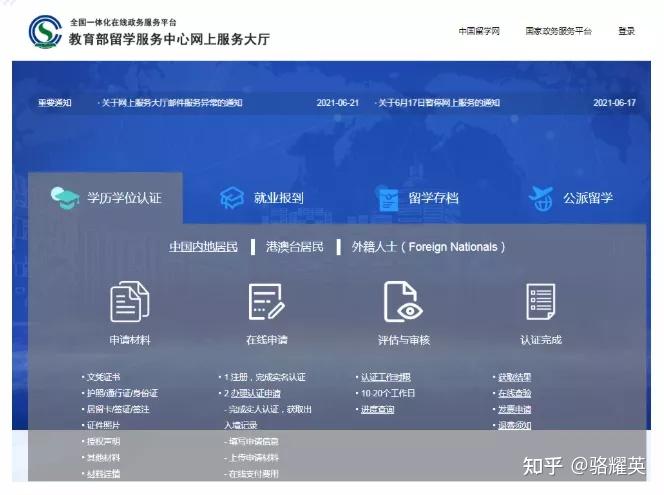
Task: Click the 学历学位认证 graduation cap icon
Action: click(64, 198)
